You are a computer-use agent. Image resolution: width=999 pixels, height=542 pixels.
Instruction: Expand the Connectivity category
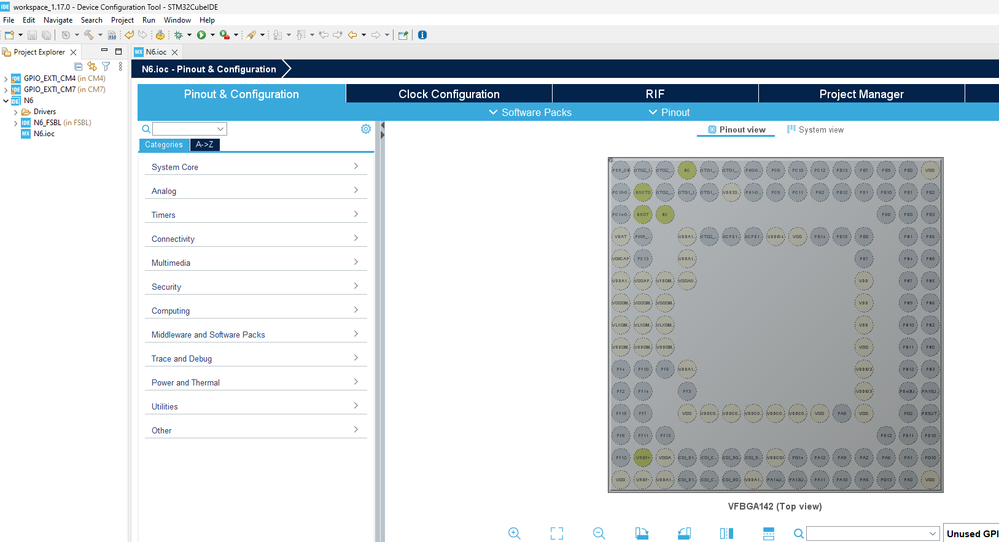click(x=255, y=239)
